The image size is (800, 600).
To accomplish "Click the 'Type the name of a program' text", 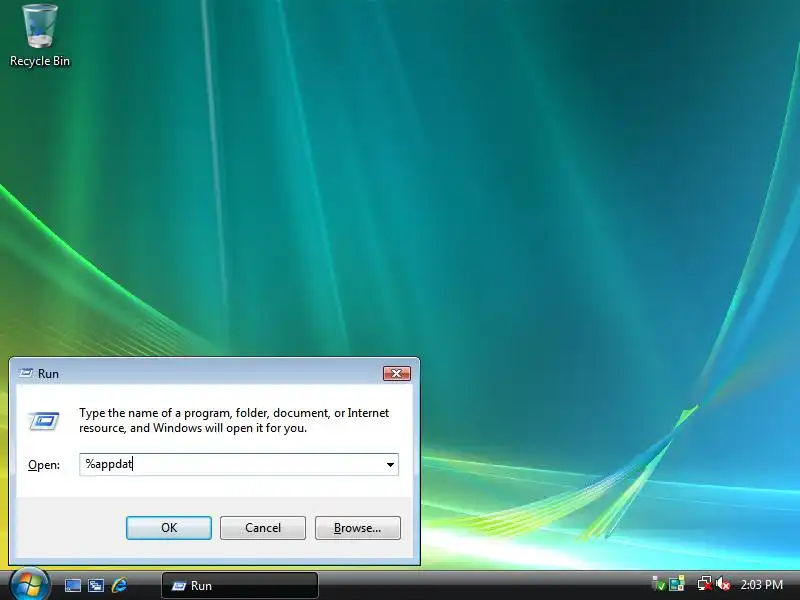I will coord(234,420).
